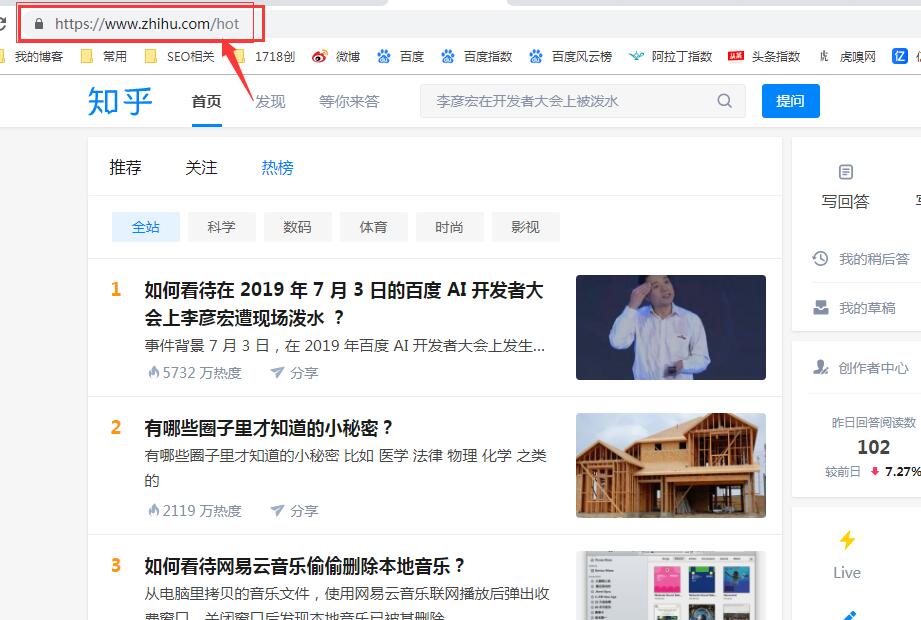Image resolution: width=921 pixels, height=620 pixels.
Task: Filter hot list by 影视
Action: point(525,227)
